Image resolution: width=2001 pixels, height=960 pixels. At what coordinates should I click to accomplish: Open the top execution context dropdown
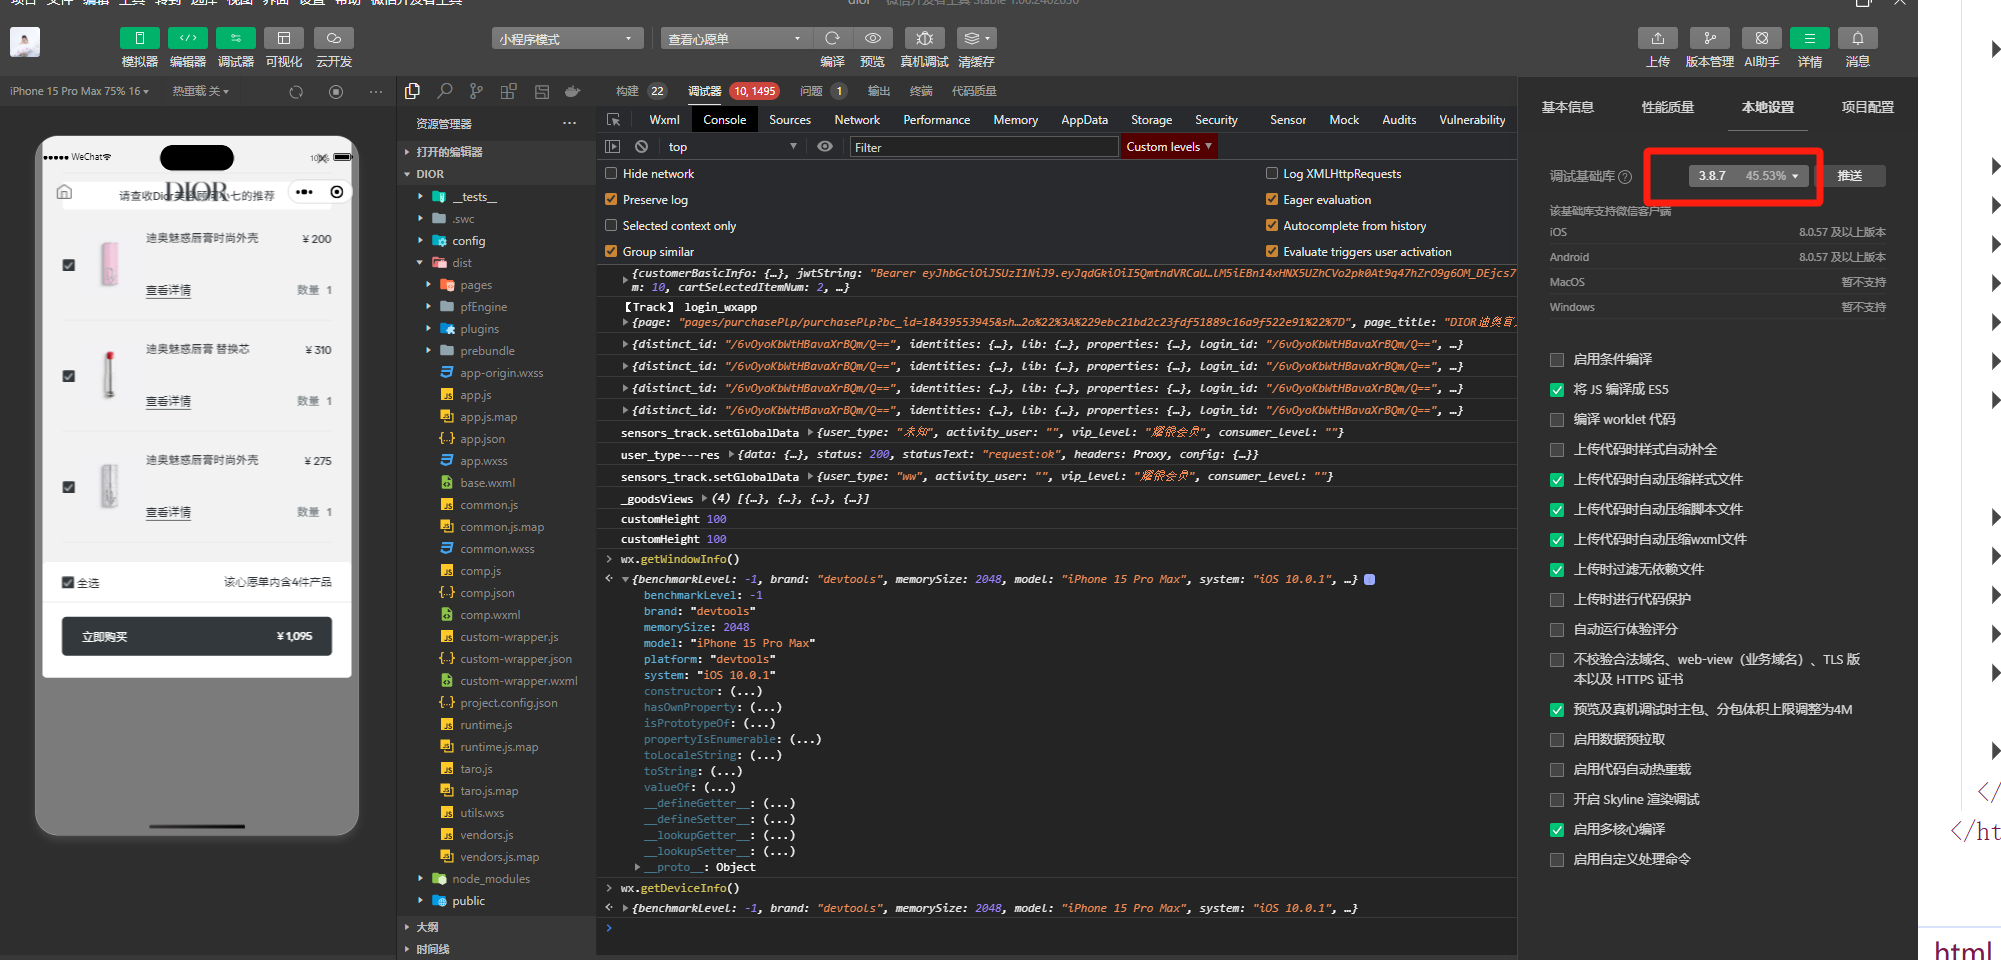tap(732, 147)
